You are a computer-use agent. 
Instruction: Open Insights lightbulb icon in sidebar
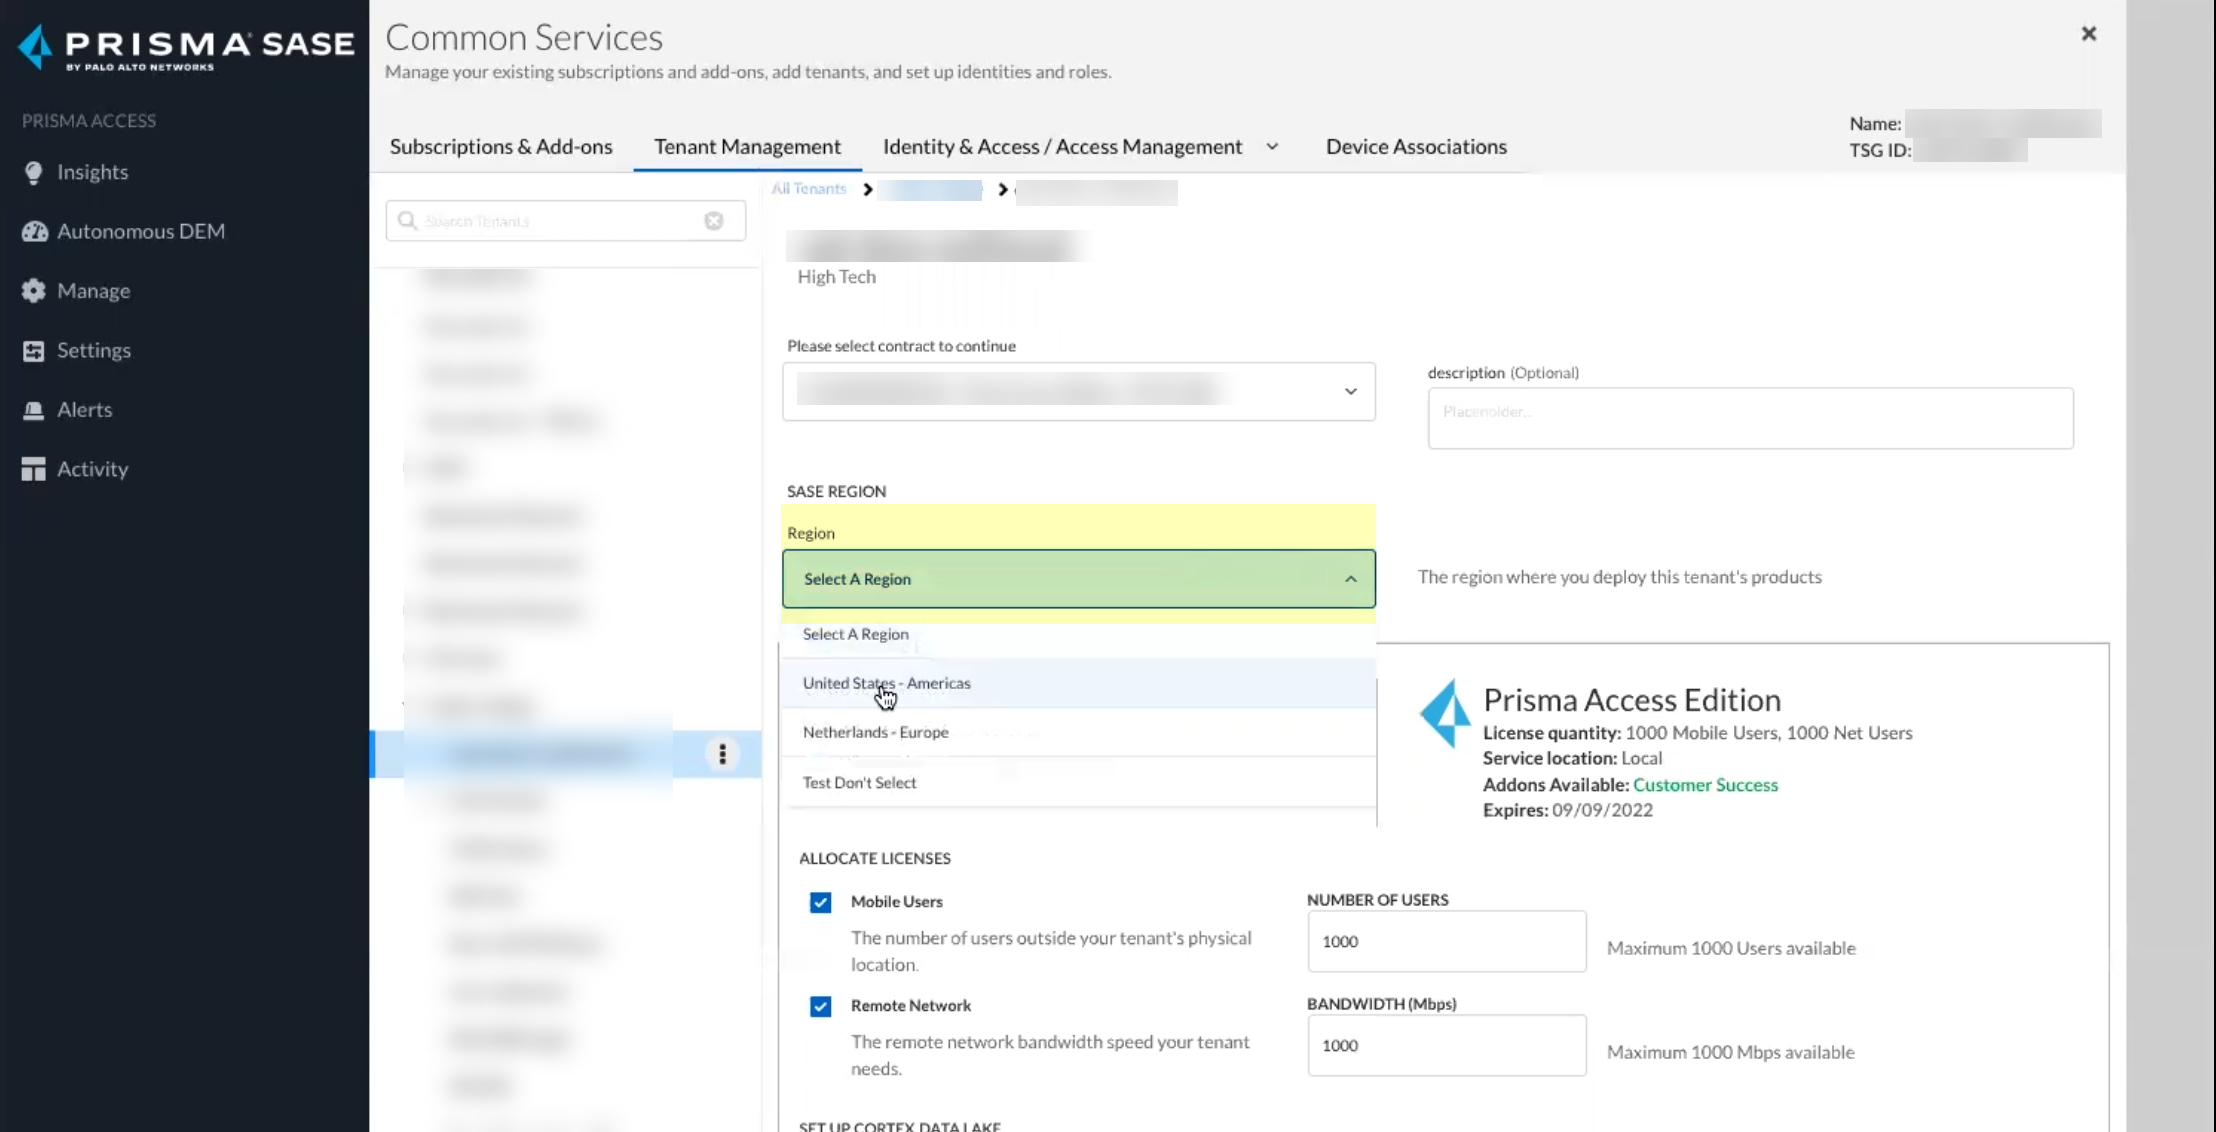click(x=34, y=172)
